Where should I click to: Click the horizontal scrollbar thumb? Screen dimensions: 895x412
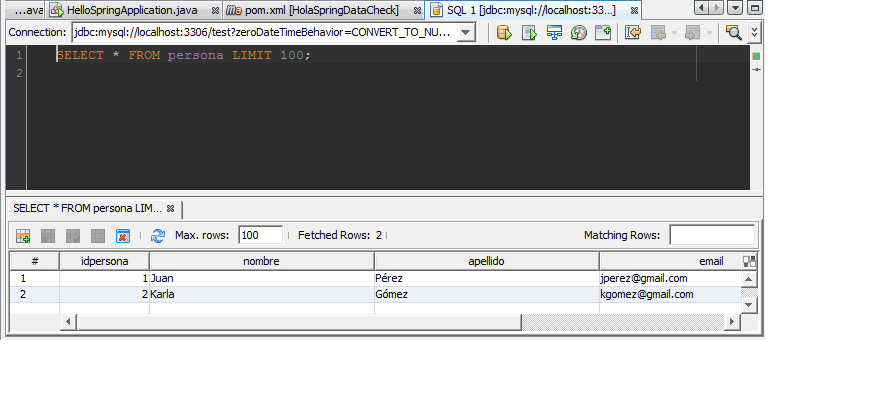pos(299,322)
